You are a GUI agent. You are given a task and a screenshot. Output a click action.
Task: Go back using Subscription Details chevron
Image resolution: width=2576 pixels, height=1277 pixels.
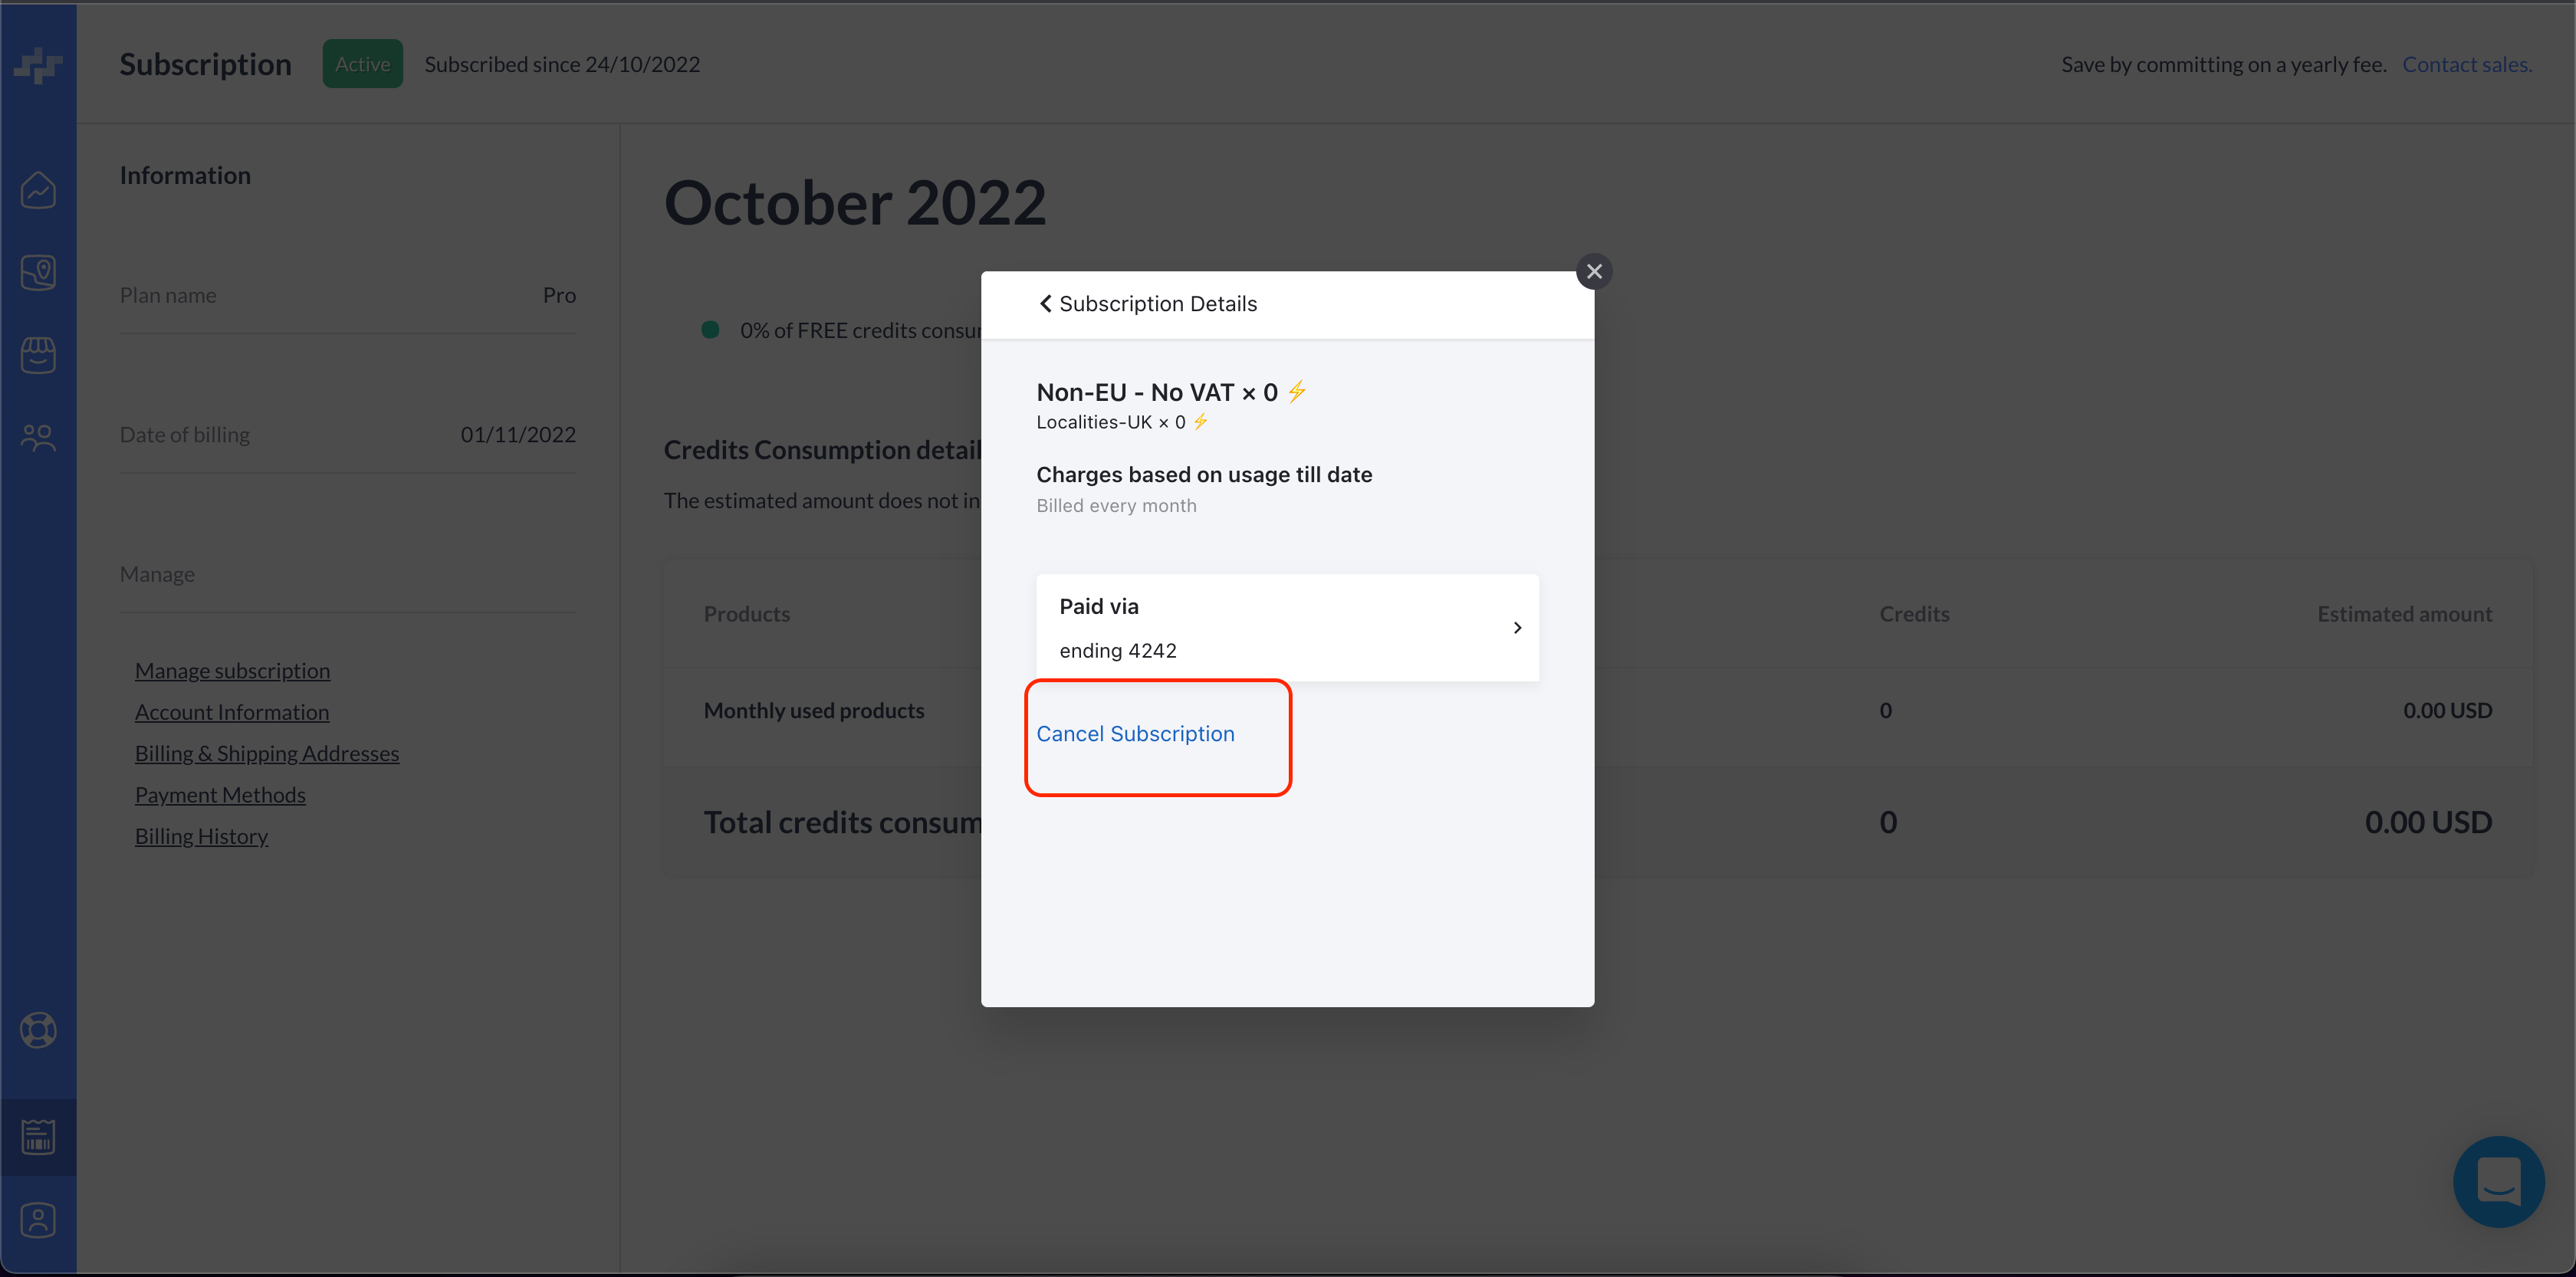pyautogui.click(x=1045, y=304)
